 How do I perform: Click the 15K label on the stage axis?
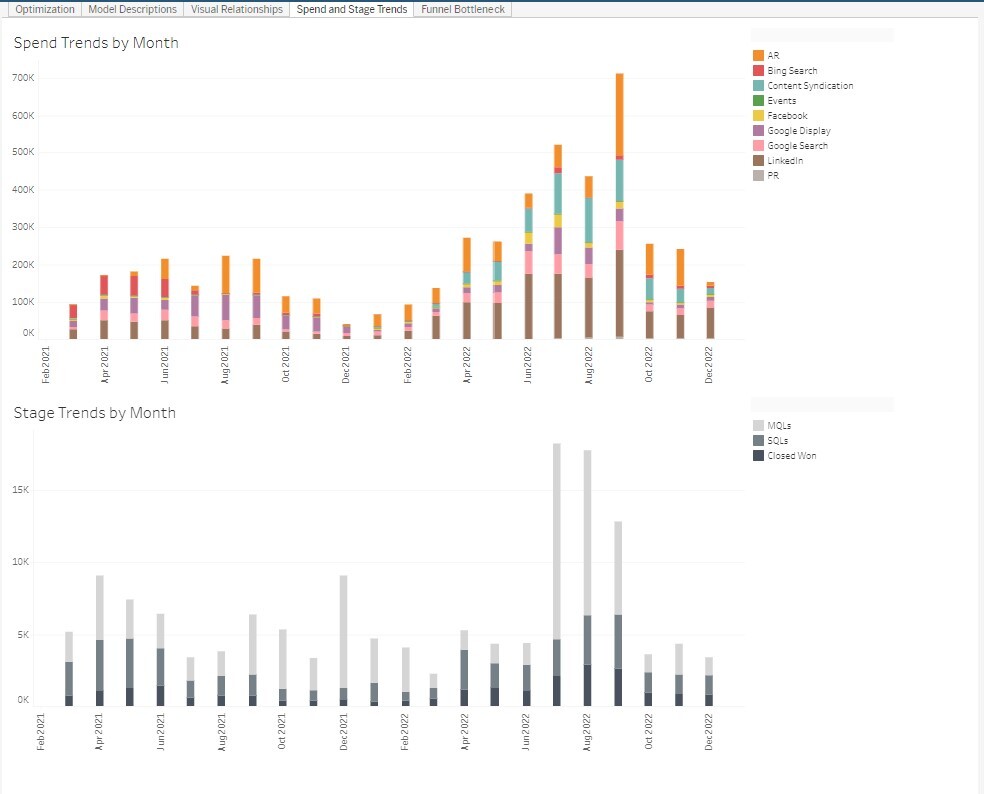[x=21, y=490]
